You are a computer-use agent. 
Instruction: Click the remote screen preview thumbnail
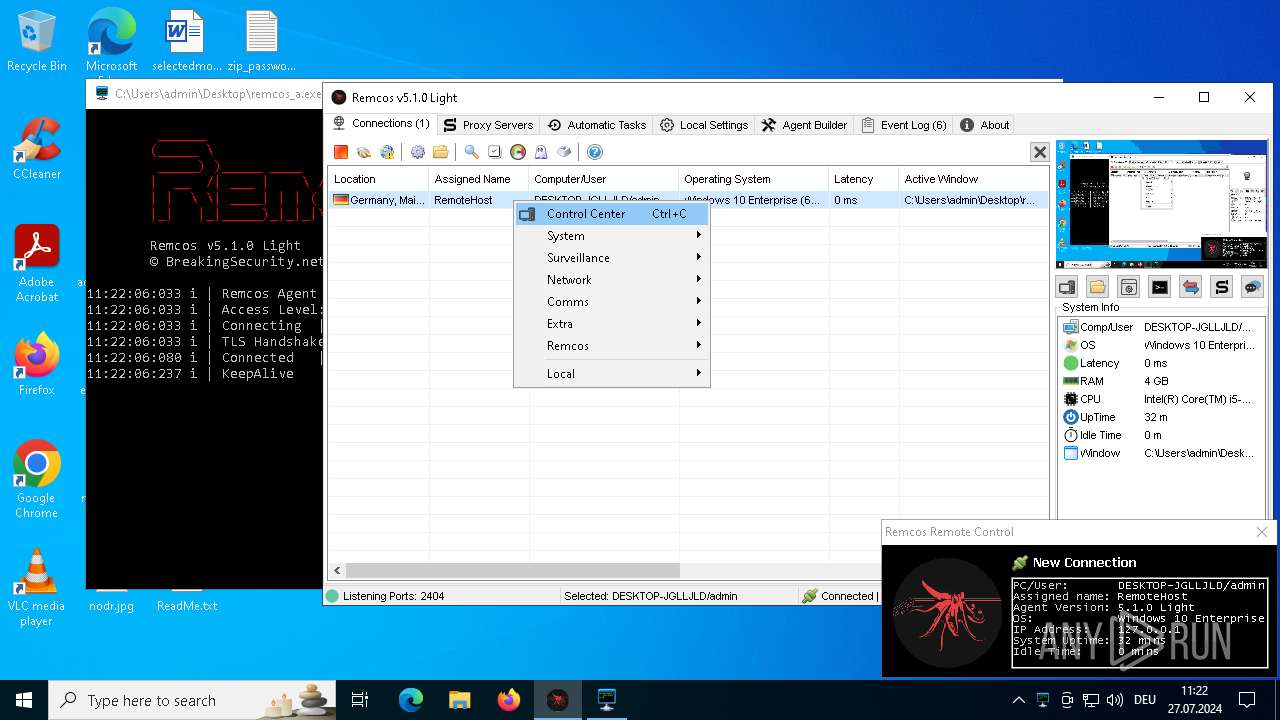[x=1162, y=204]
